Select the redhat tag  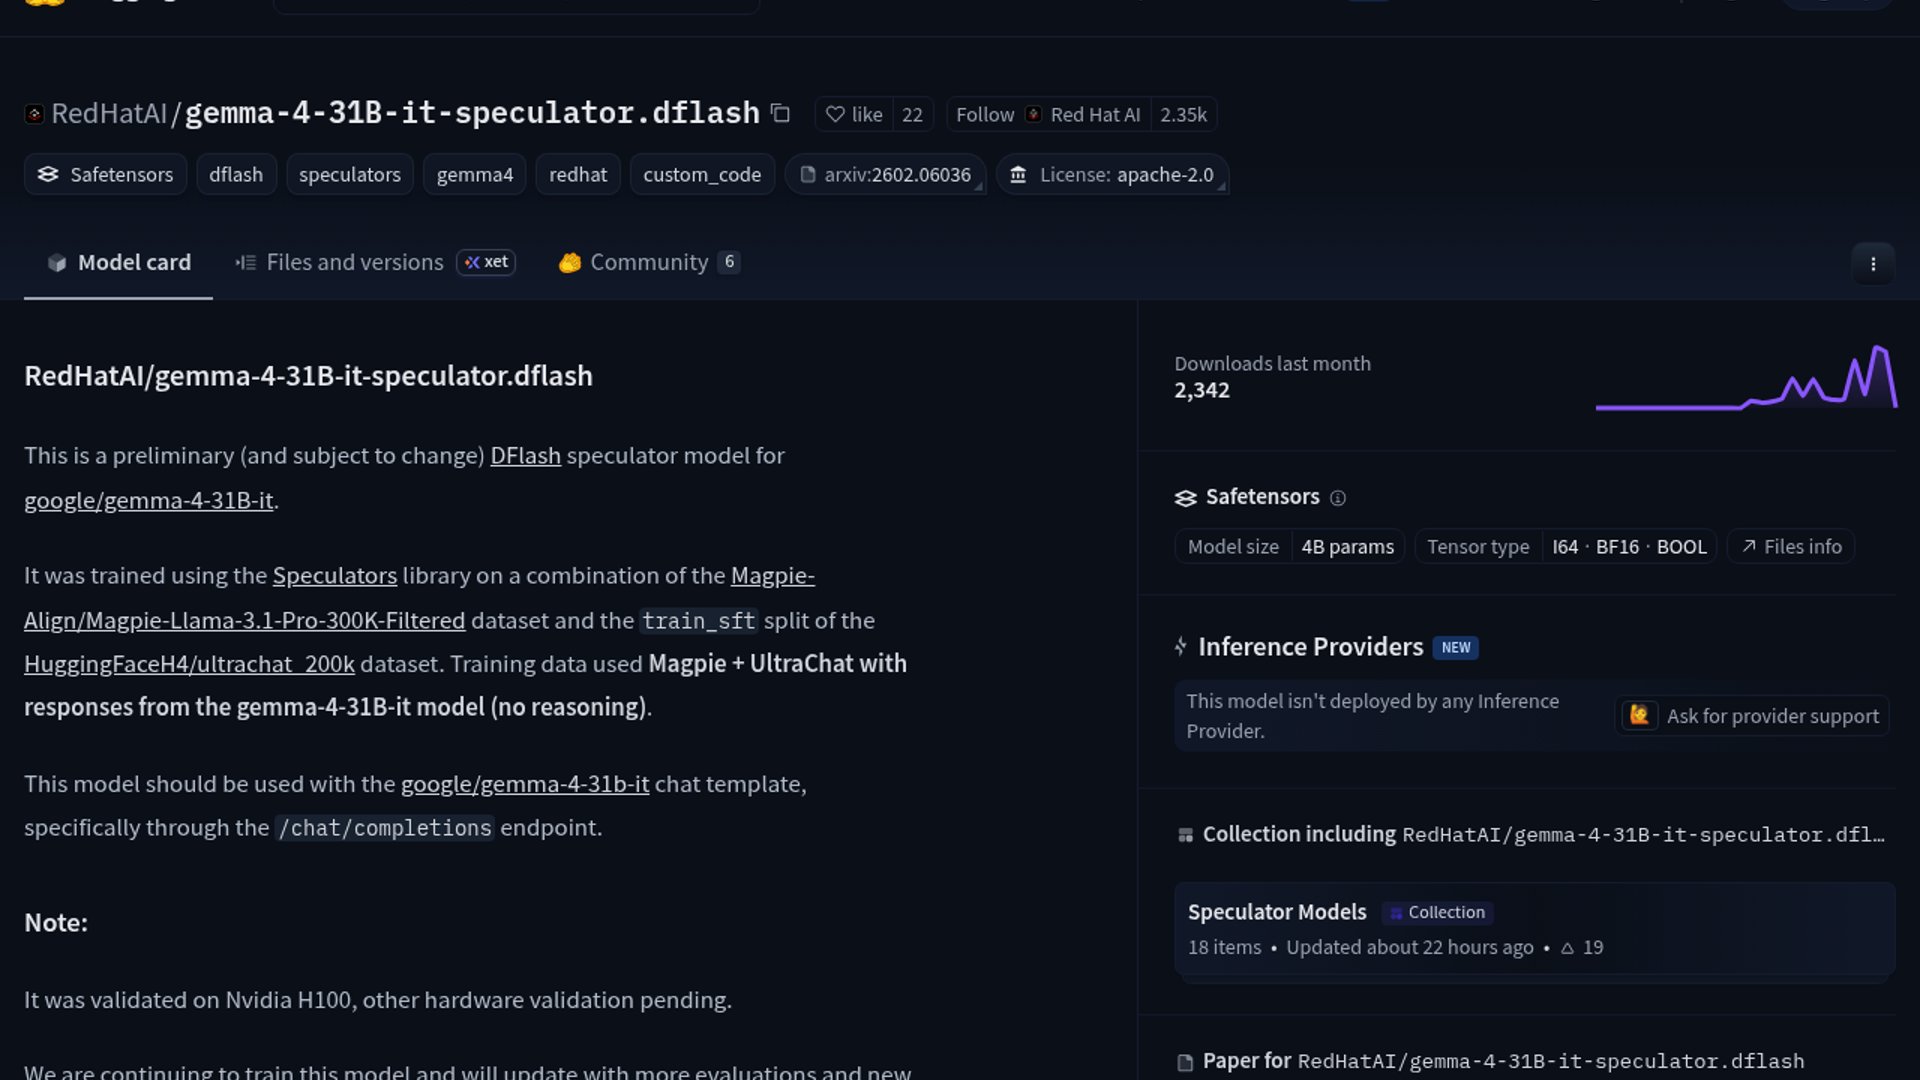pos(578,175)
